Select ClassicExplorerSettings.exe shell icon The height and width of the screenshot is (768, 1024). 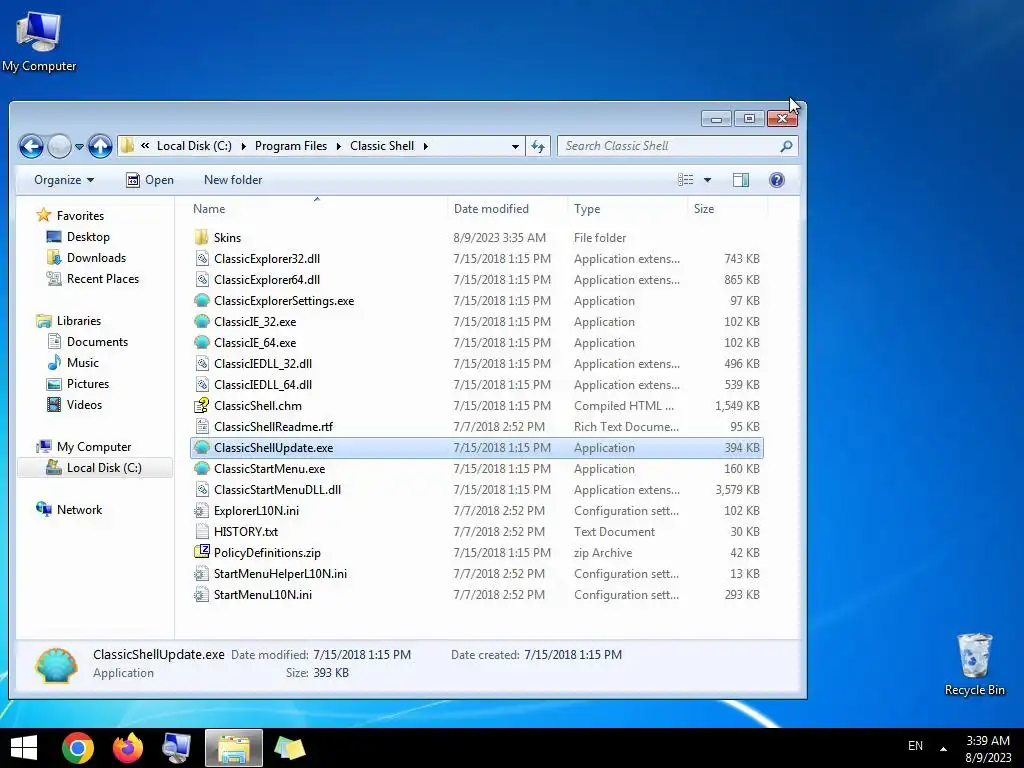(202, 300)
